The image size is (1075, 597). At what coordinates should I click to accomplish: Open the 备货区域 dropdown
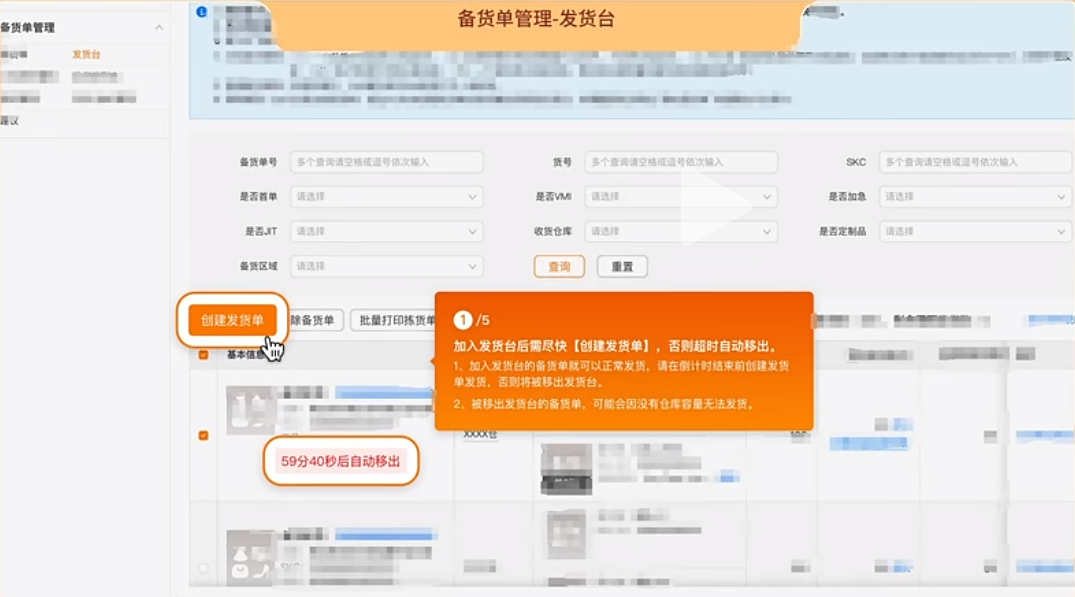click(x=387, y=266)
